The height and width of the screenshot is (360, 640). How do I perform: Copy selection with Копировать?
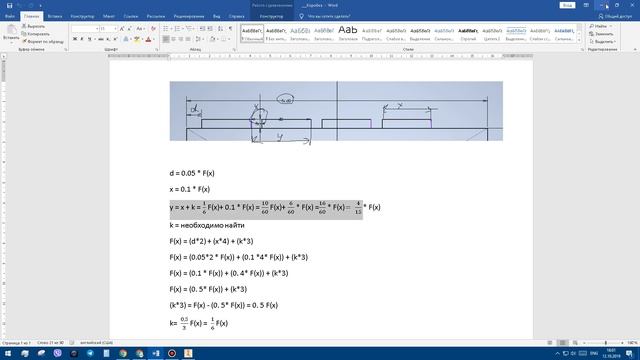(x=36, y=34)
